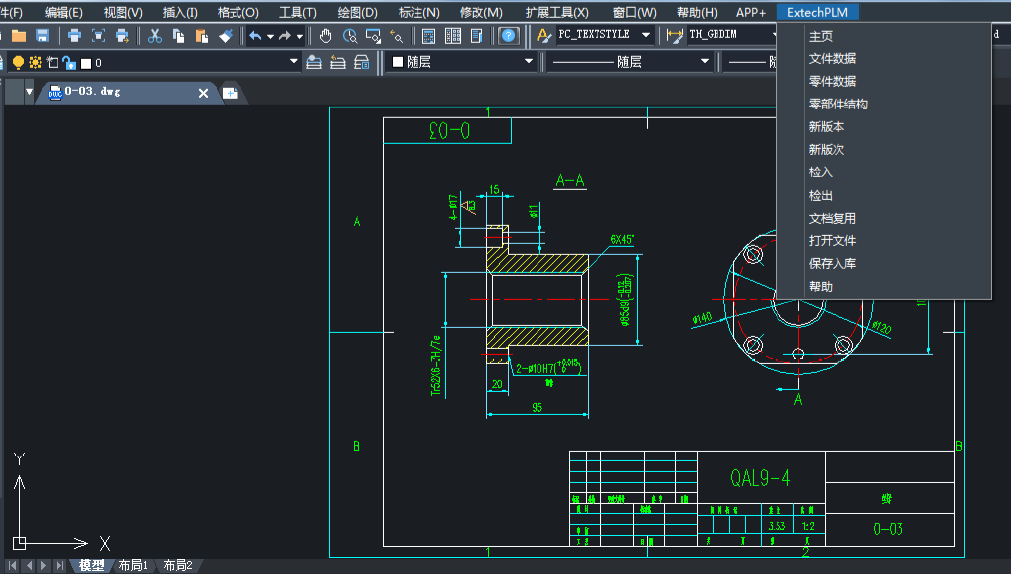Click the Cut scissors icon
The height and width of the screenshot is (574, 1011).
[x=155, y=36]
